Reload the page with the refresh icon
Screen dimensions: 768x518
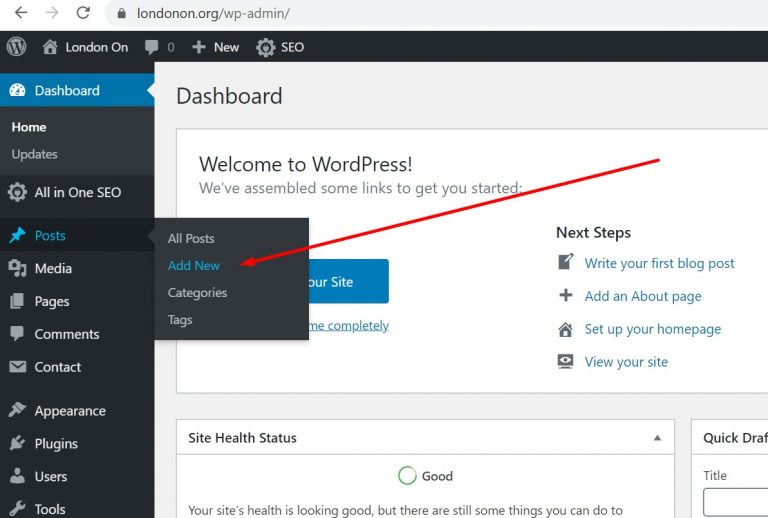point(83,13)
